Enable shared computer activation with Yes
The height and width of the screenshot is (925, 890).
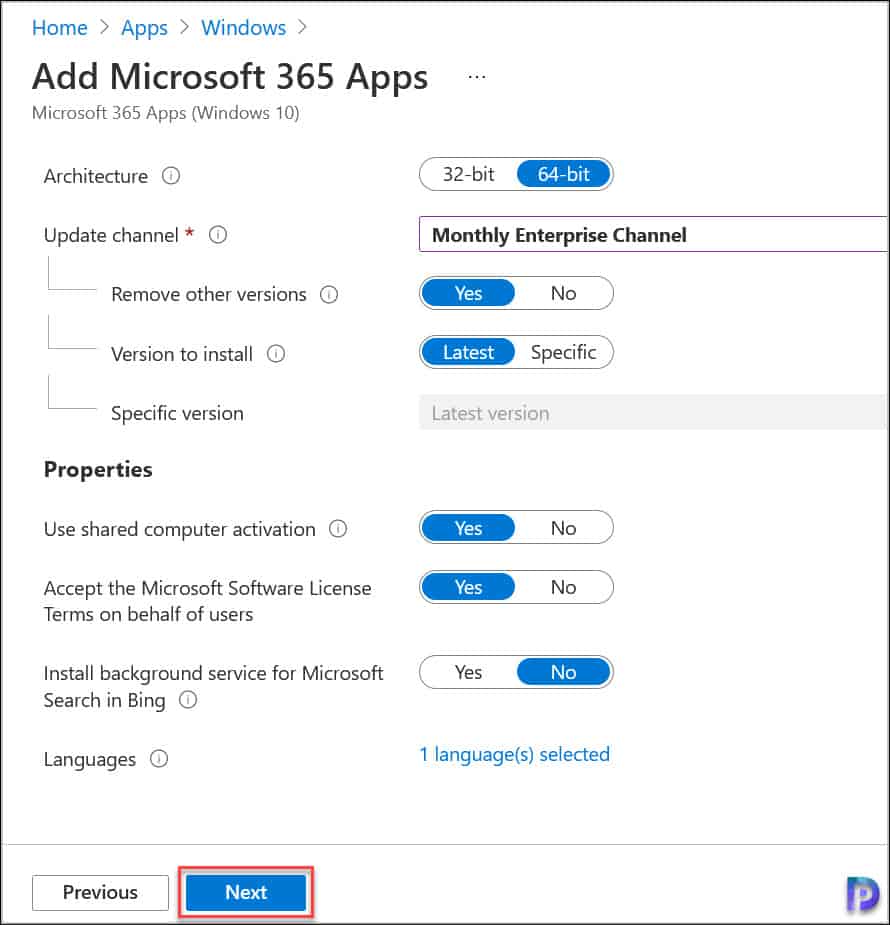tap(468, 528)
